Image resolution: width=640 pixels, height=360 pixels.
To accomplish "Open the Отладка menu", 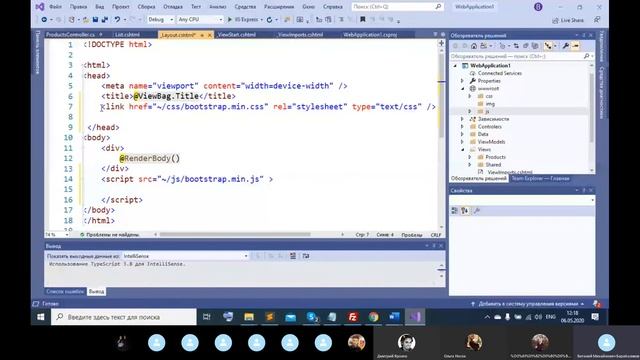I will point(173,7).
